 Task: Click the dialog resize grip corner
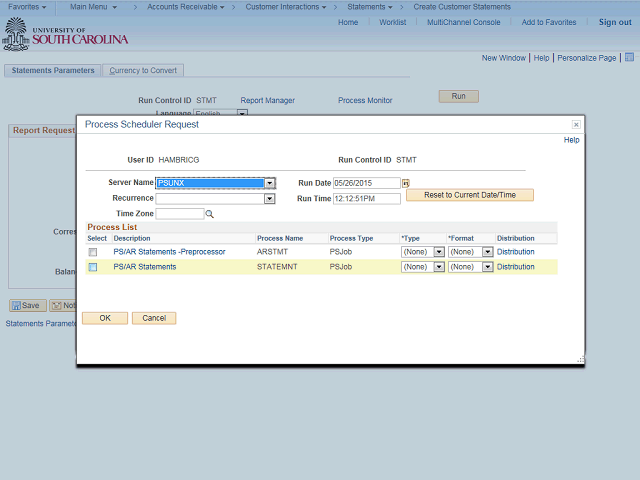579,360
